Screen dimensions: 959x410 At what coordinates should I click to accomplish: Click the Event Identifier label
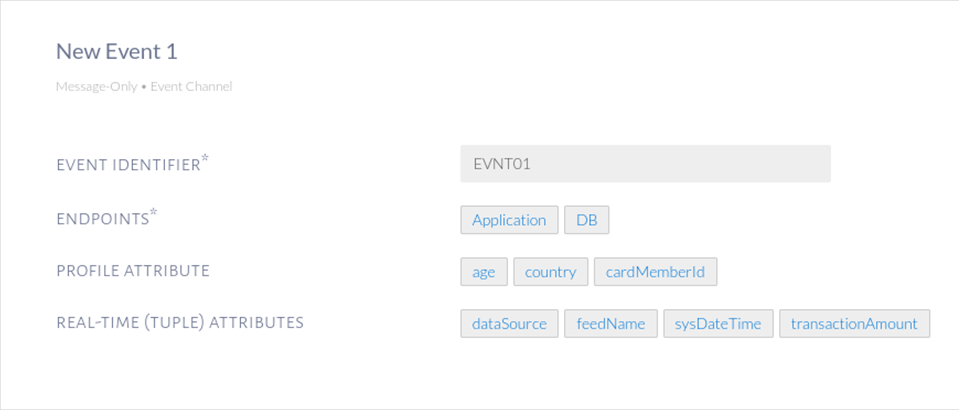coord(128,165)
